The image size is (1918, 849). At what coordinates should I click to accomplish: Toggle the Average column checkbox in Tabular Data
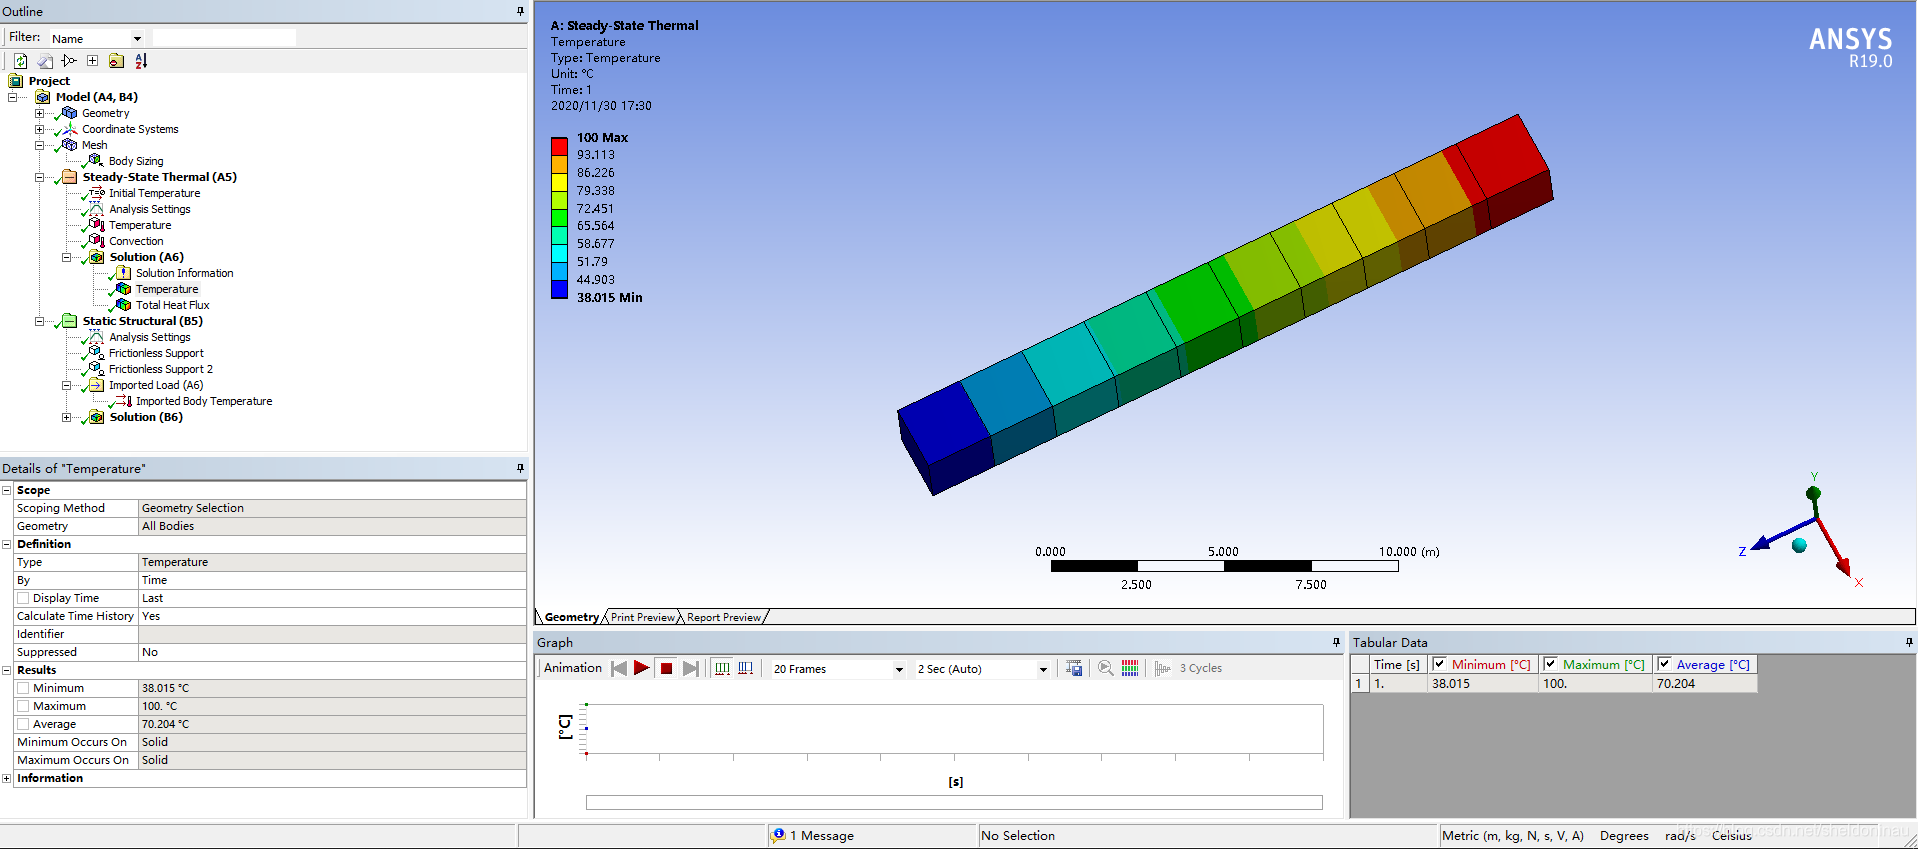(x=1664, y=664)
